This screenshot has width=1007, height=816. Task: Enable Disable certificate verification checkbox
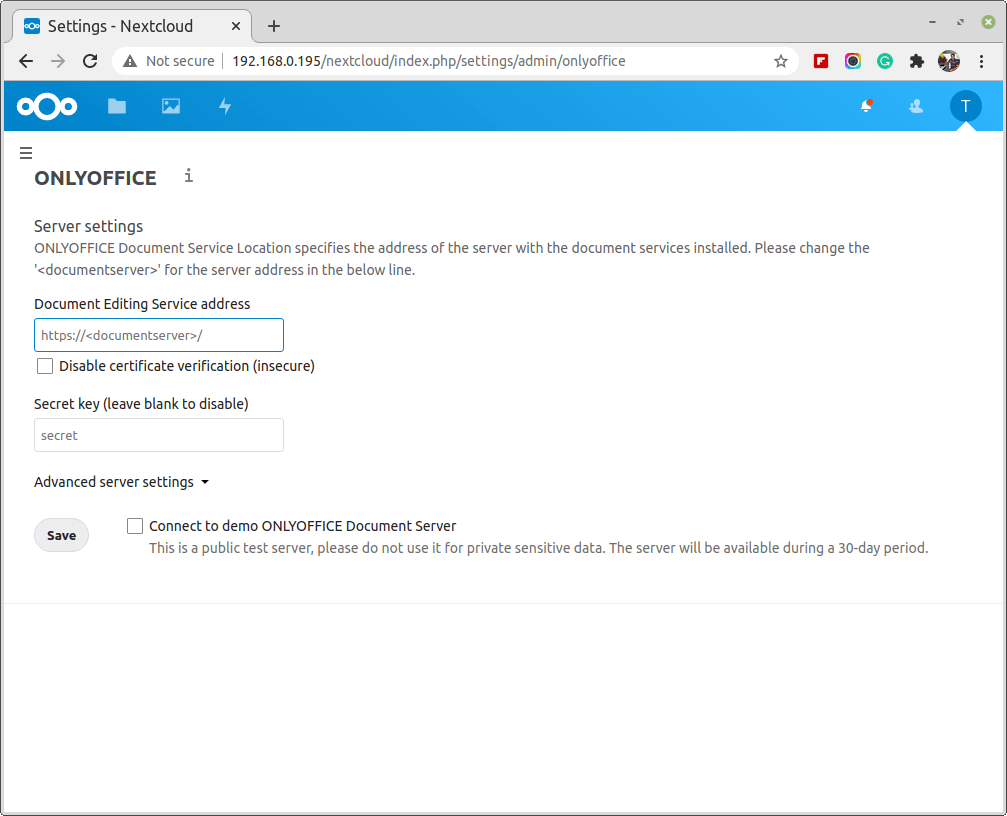(45, 366)
